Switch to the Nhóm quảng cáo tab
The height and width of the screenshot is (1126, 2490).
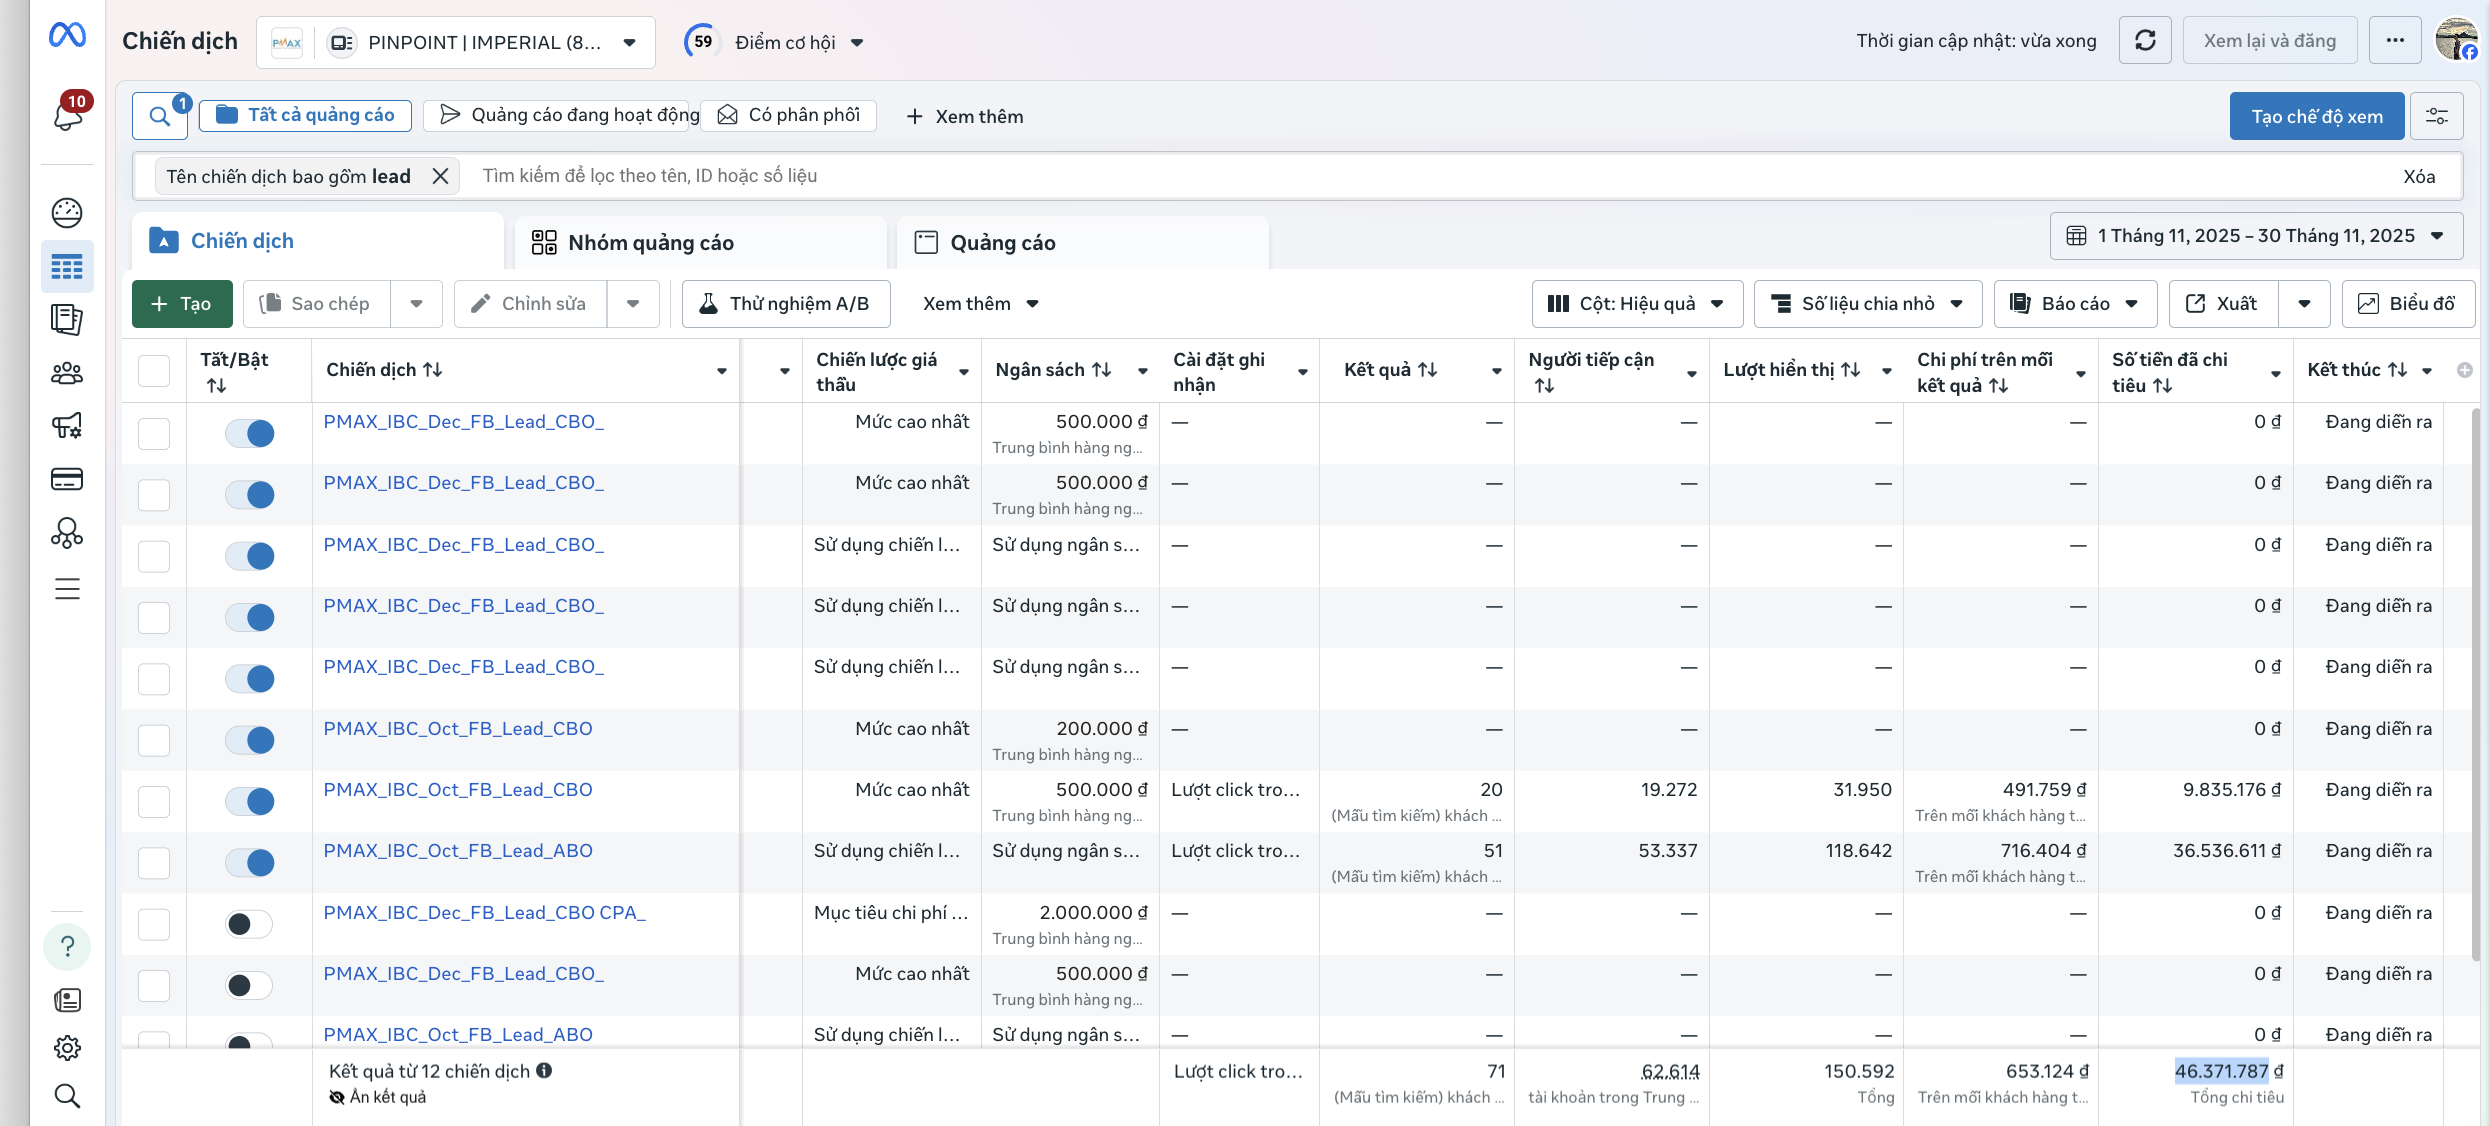pyautogui.click(x=700, y=242)
